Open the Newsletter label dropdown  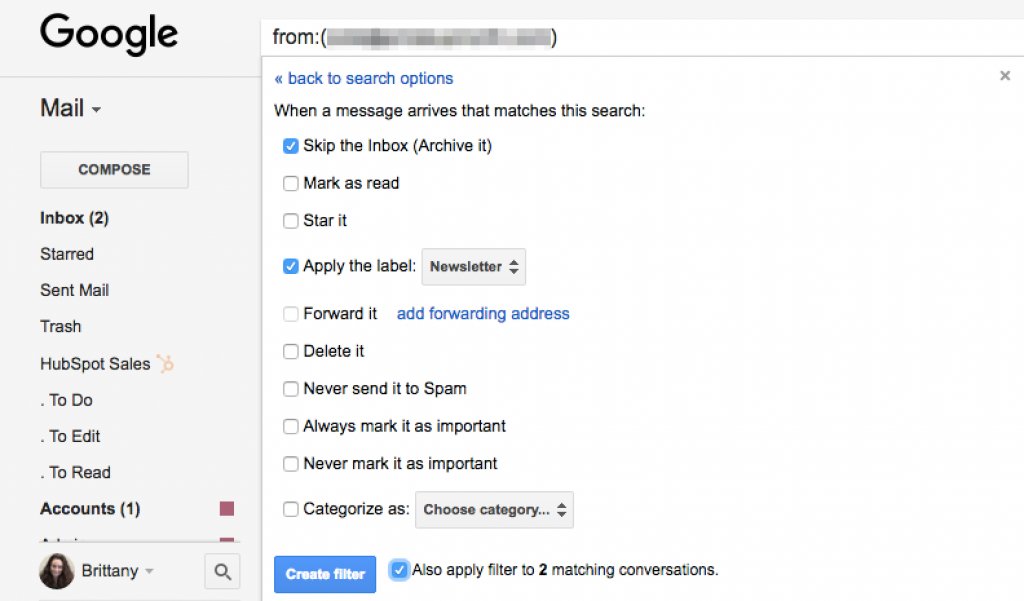point(473,266)
